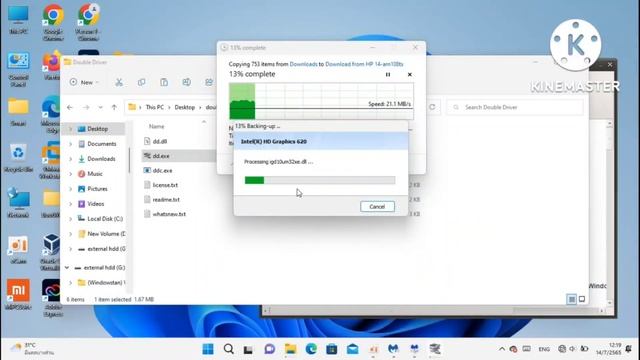Open the Oracle VirtualBox cube shortcut
The height and width of the screenshot is (360, 640).
[x=51, y=252]
